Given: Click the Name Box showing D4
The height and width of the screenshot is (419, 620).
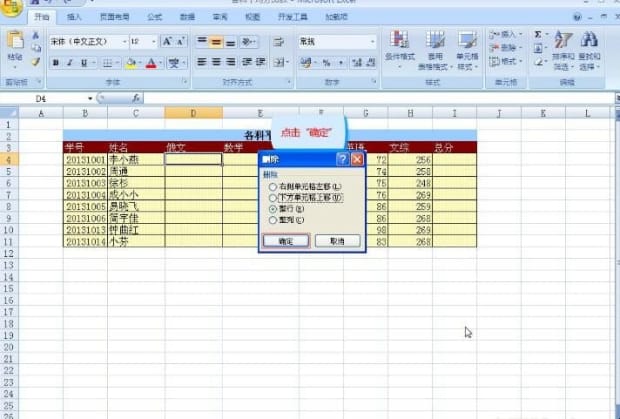Looking at the screenshot, I should pyautogui.click(x=60, y=99).
